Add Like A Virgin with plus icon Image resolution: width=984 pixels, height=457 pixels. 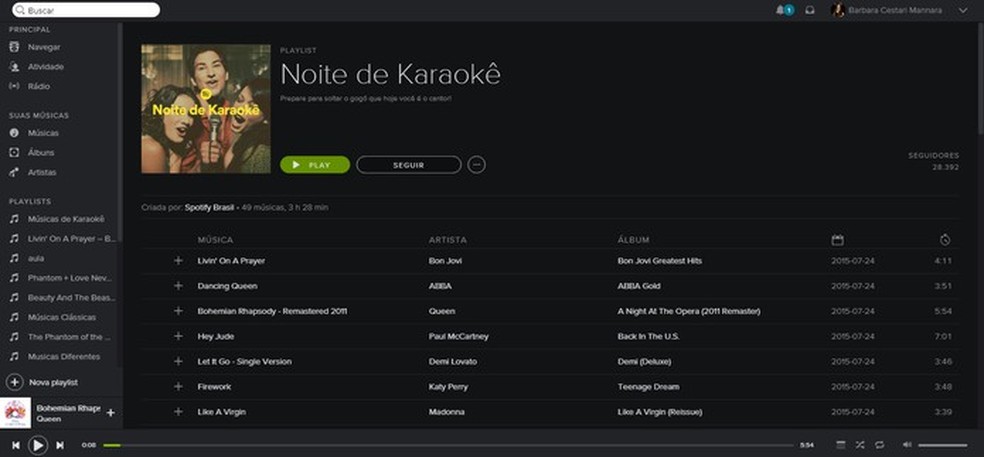tap(178, 412)
